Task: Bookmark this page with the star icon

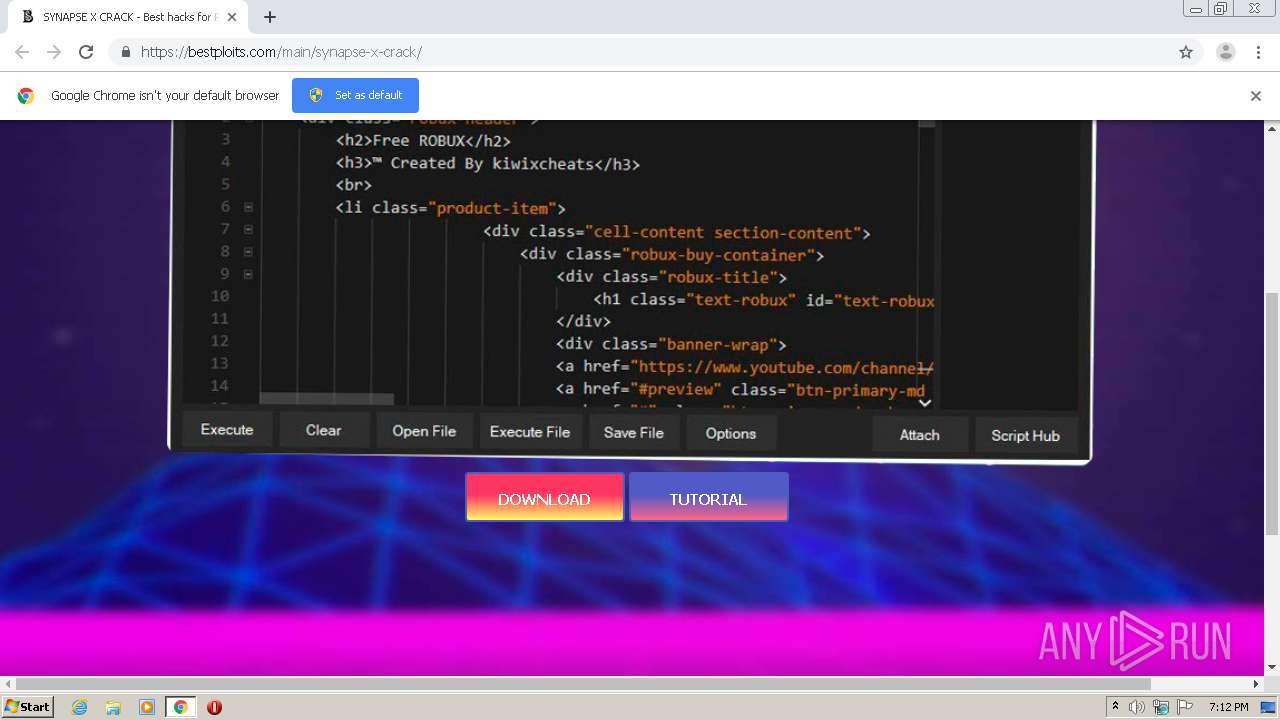Action: point(1186,52)
